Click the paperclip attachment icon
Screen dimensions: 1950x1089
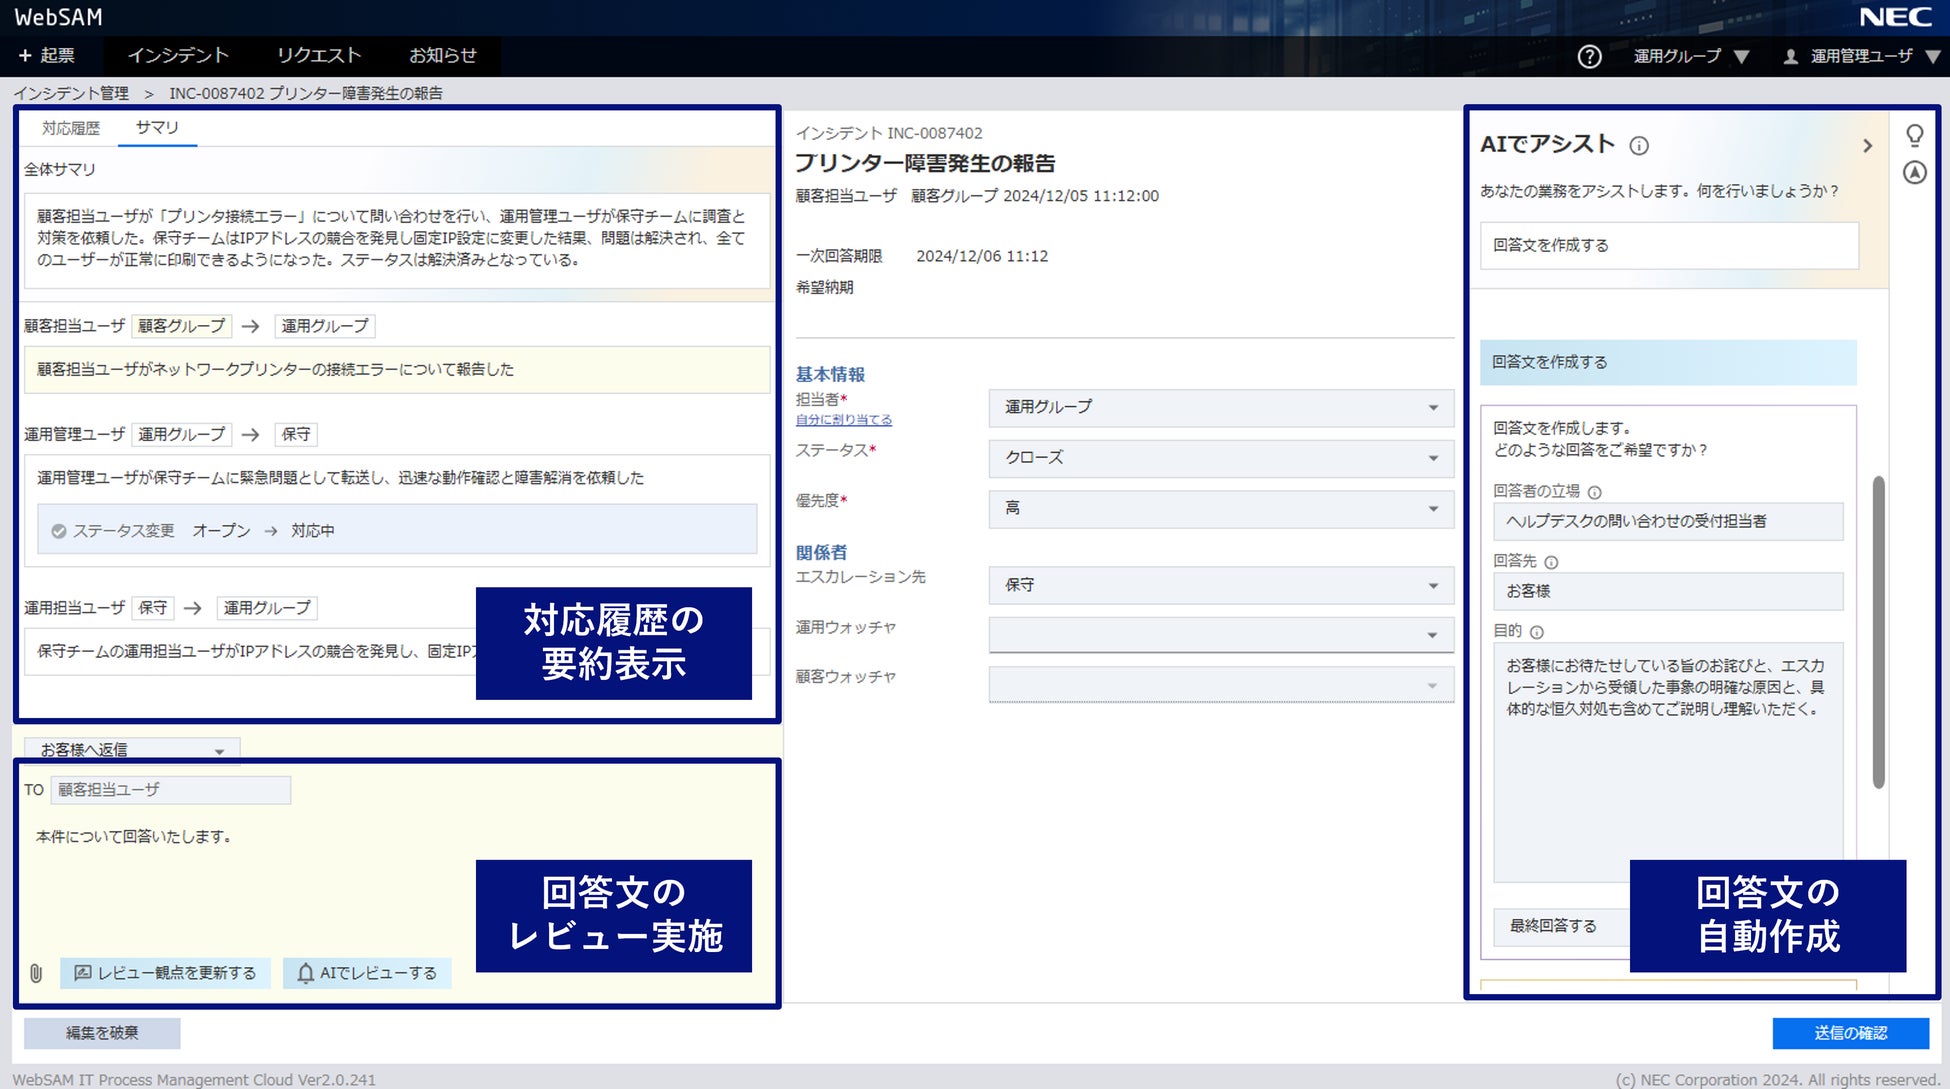[36, 973]
